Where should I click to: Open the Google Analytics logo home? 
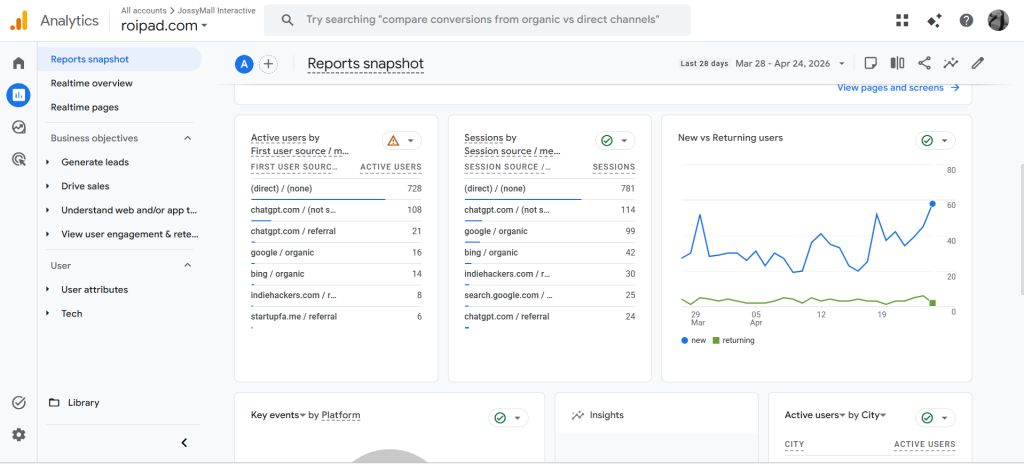19,21
